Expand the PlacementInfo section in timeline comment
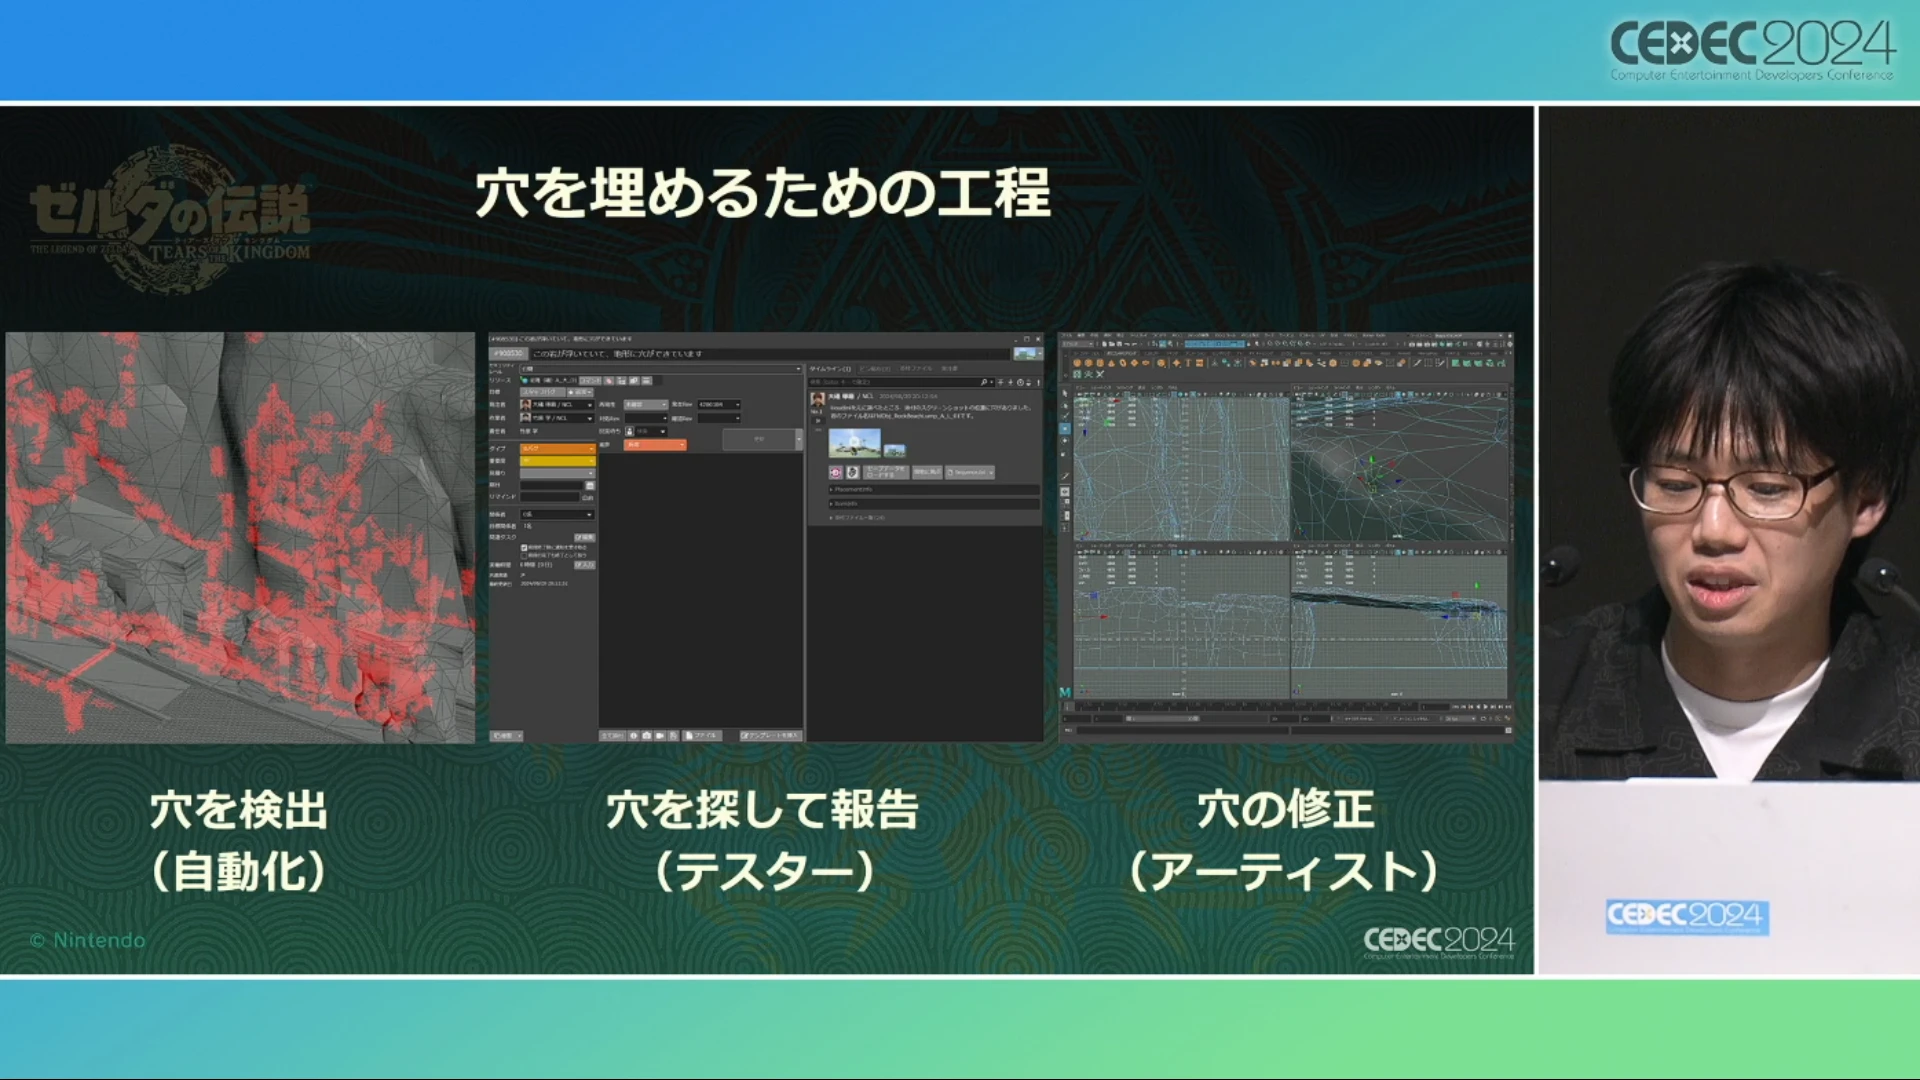The height and width of the screenshot is (1080, 1920). coord(853,489)
